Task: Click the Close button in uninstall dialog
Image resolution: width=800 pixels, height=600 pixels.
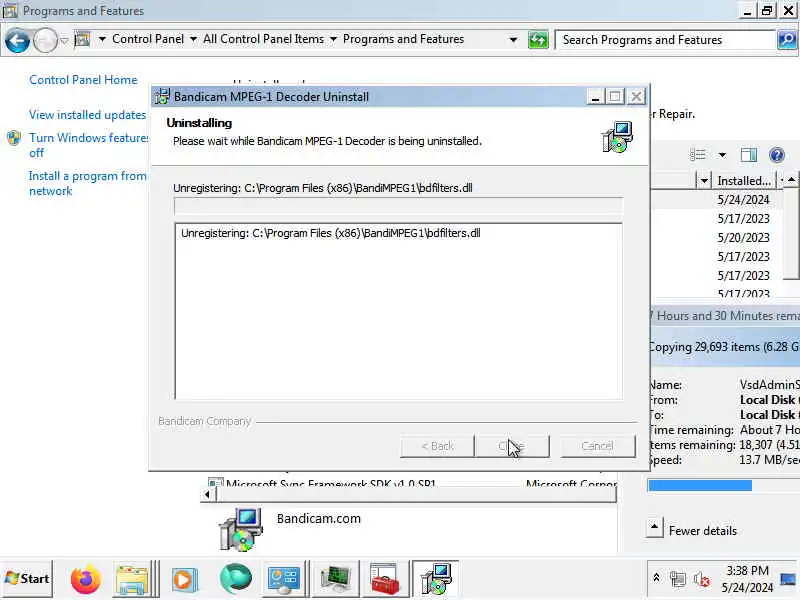Action: 512,446
